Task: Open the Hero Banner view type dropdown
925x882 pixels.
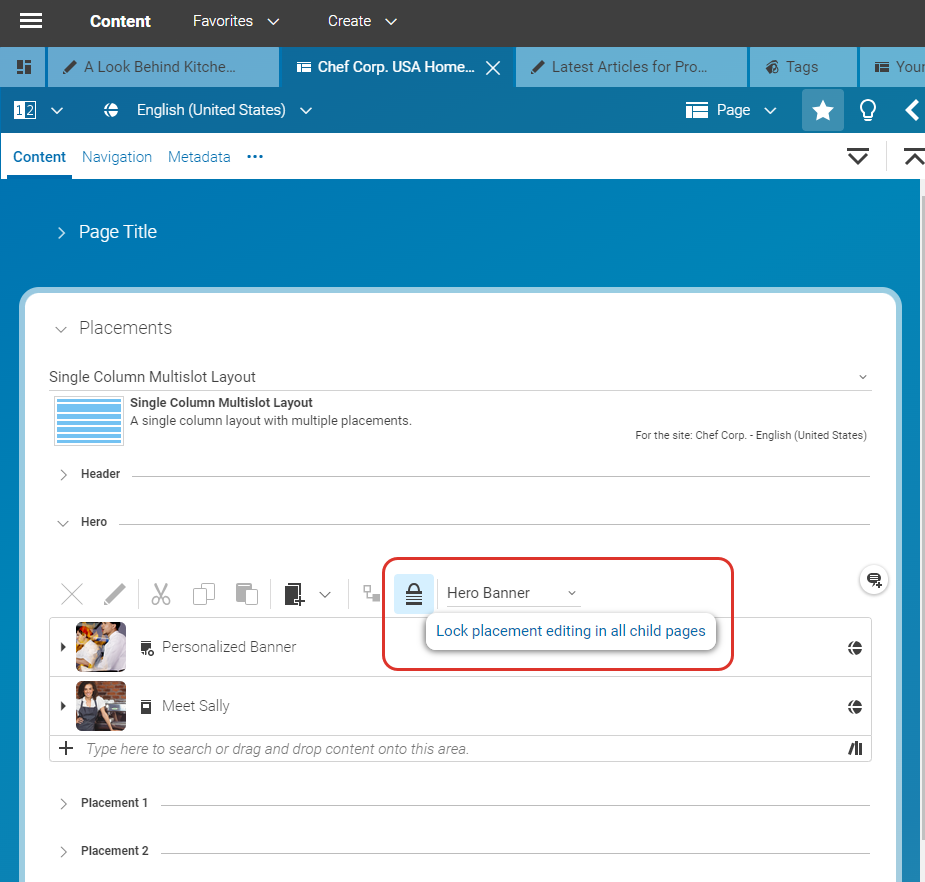Action: pyautogui.click(x=512, y=593)
